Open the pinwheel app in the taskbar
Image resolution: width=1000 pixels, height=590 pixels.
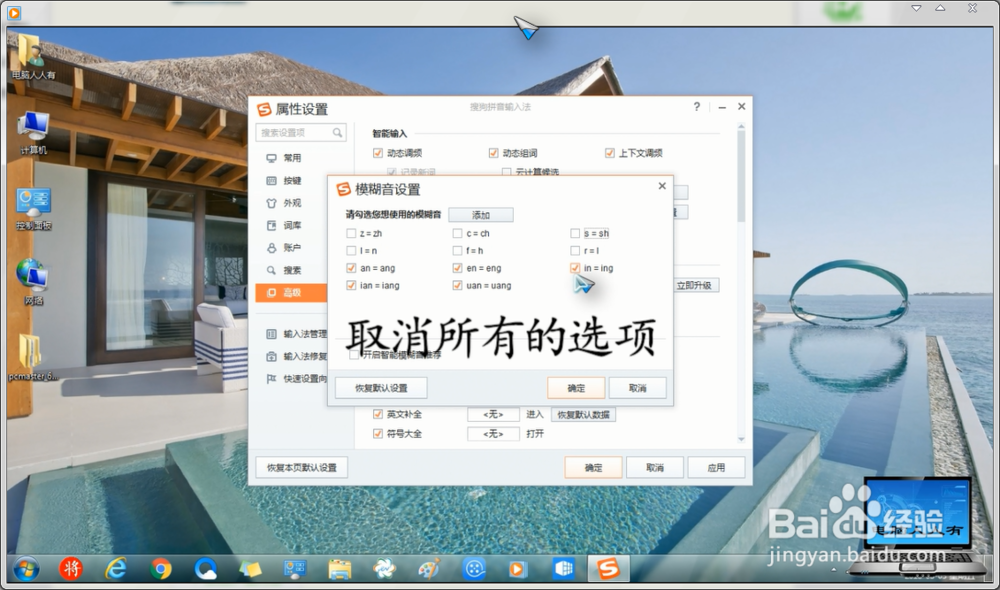point(385,568)
